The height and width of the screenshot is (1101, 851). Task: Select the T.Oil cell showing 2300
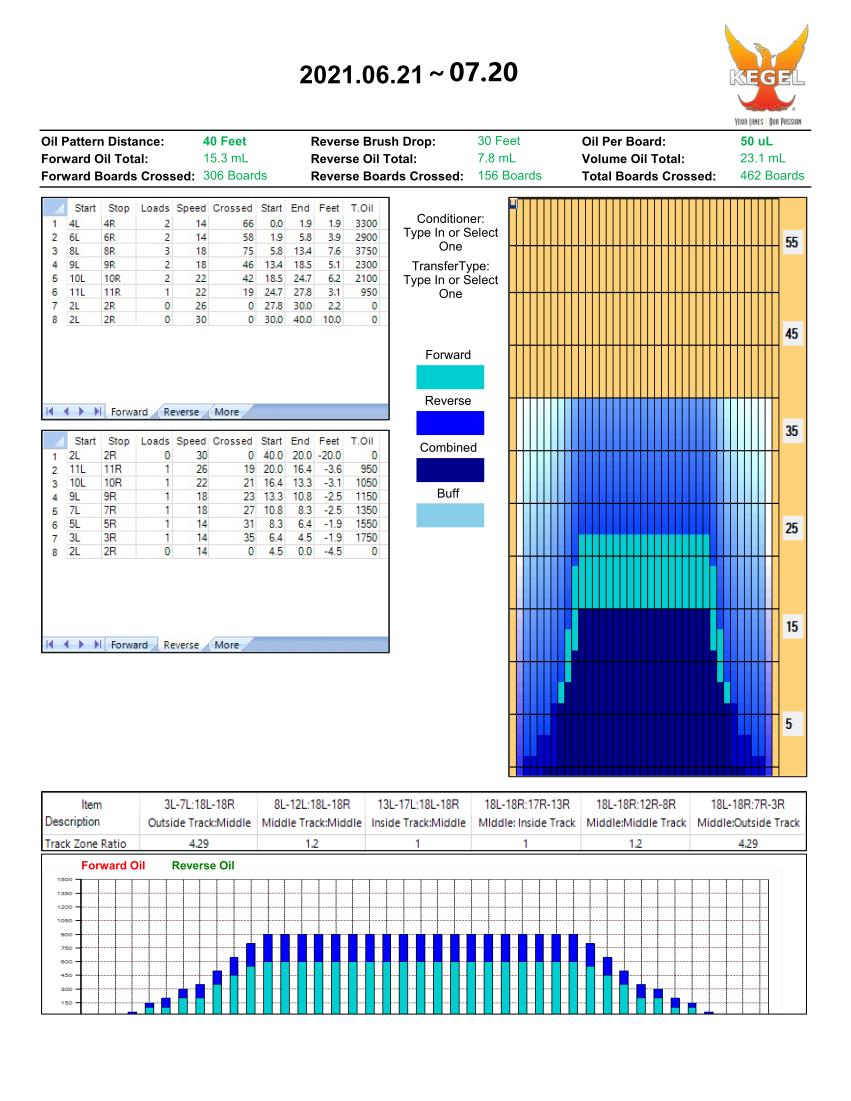366,265
